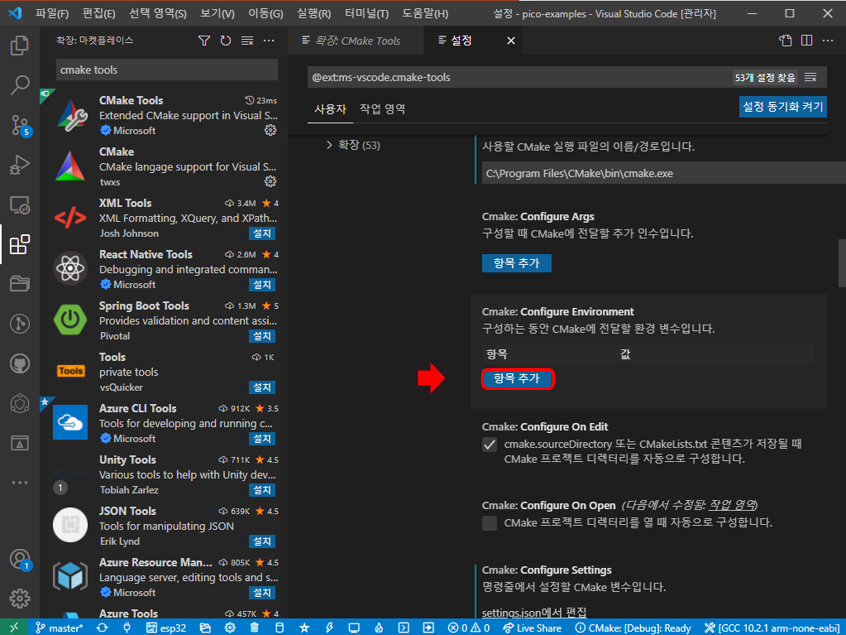Open remote window indicator in status bar
This screenshot has width=846, height=635.
pyautogui.click(x=14, y=627)
